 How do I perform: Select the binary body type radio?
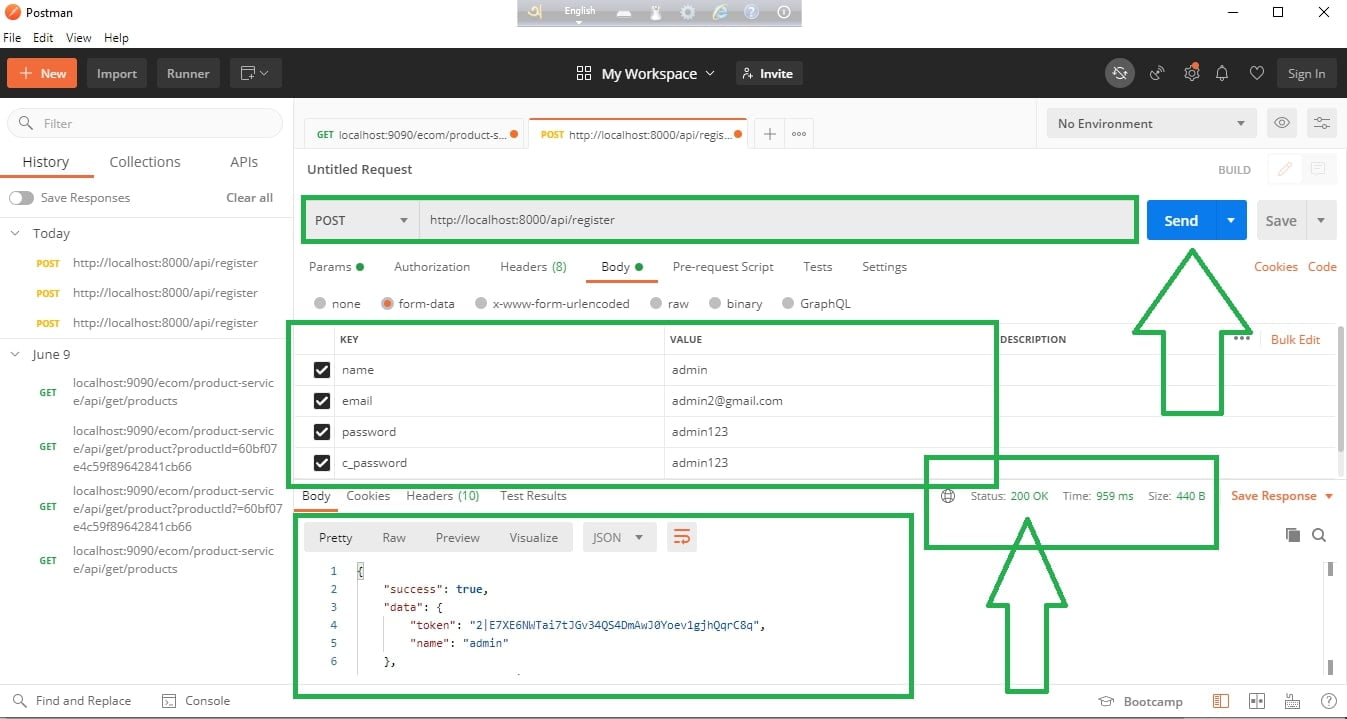coord(715,303)
